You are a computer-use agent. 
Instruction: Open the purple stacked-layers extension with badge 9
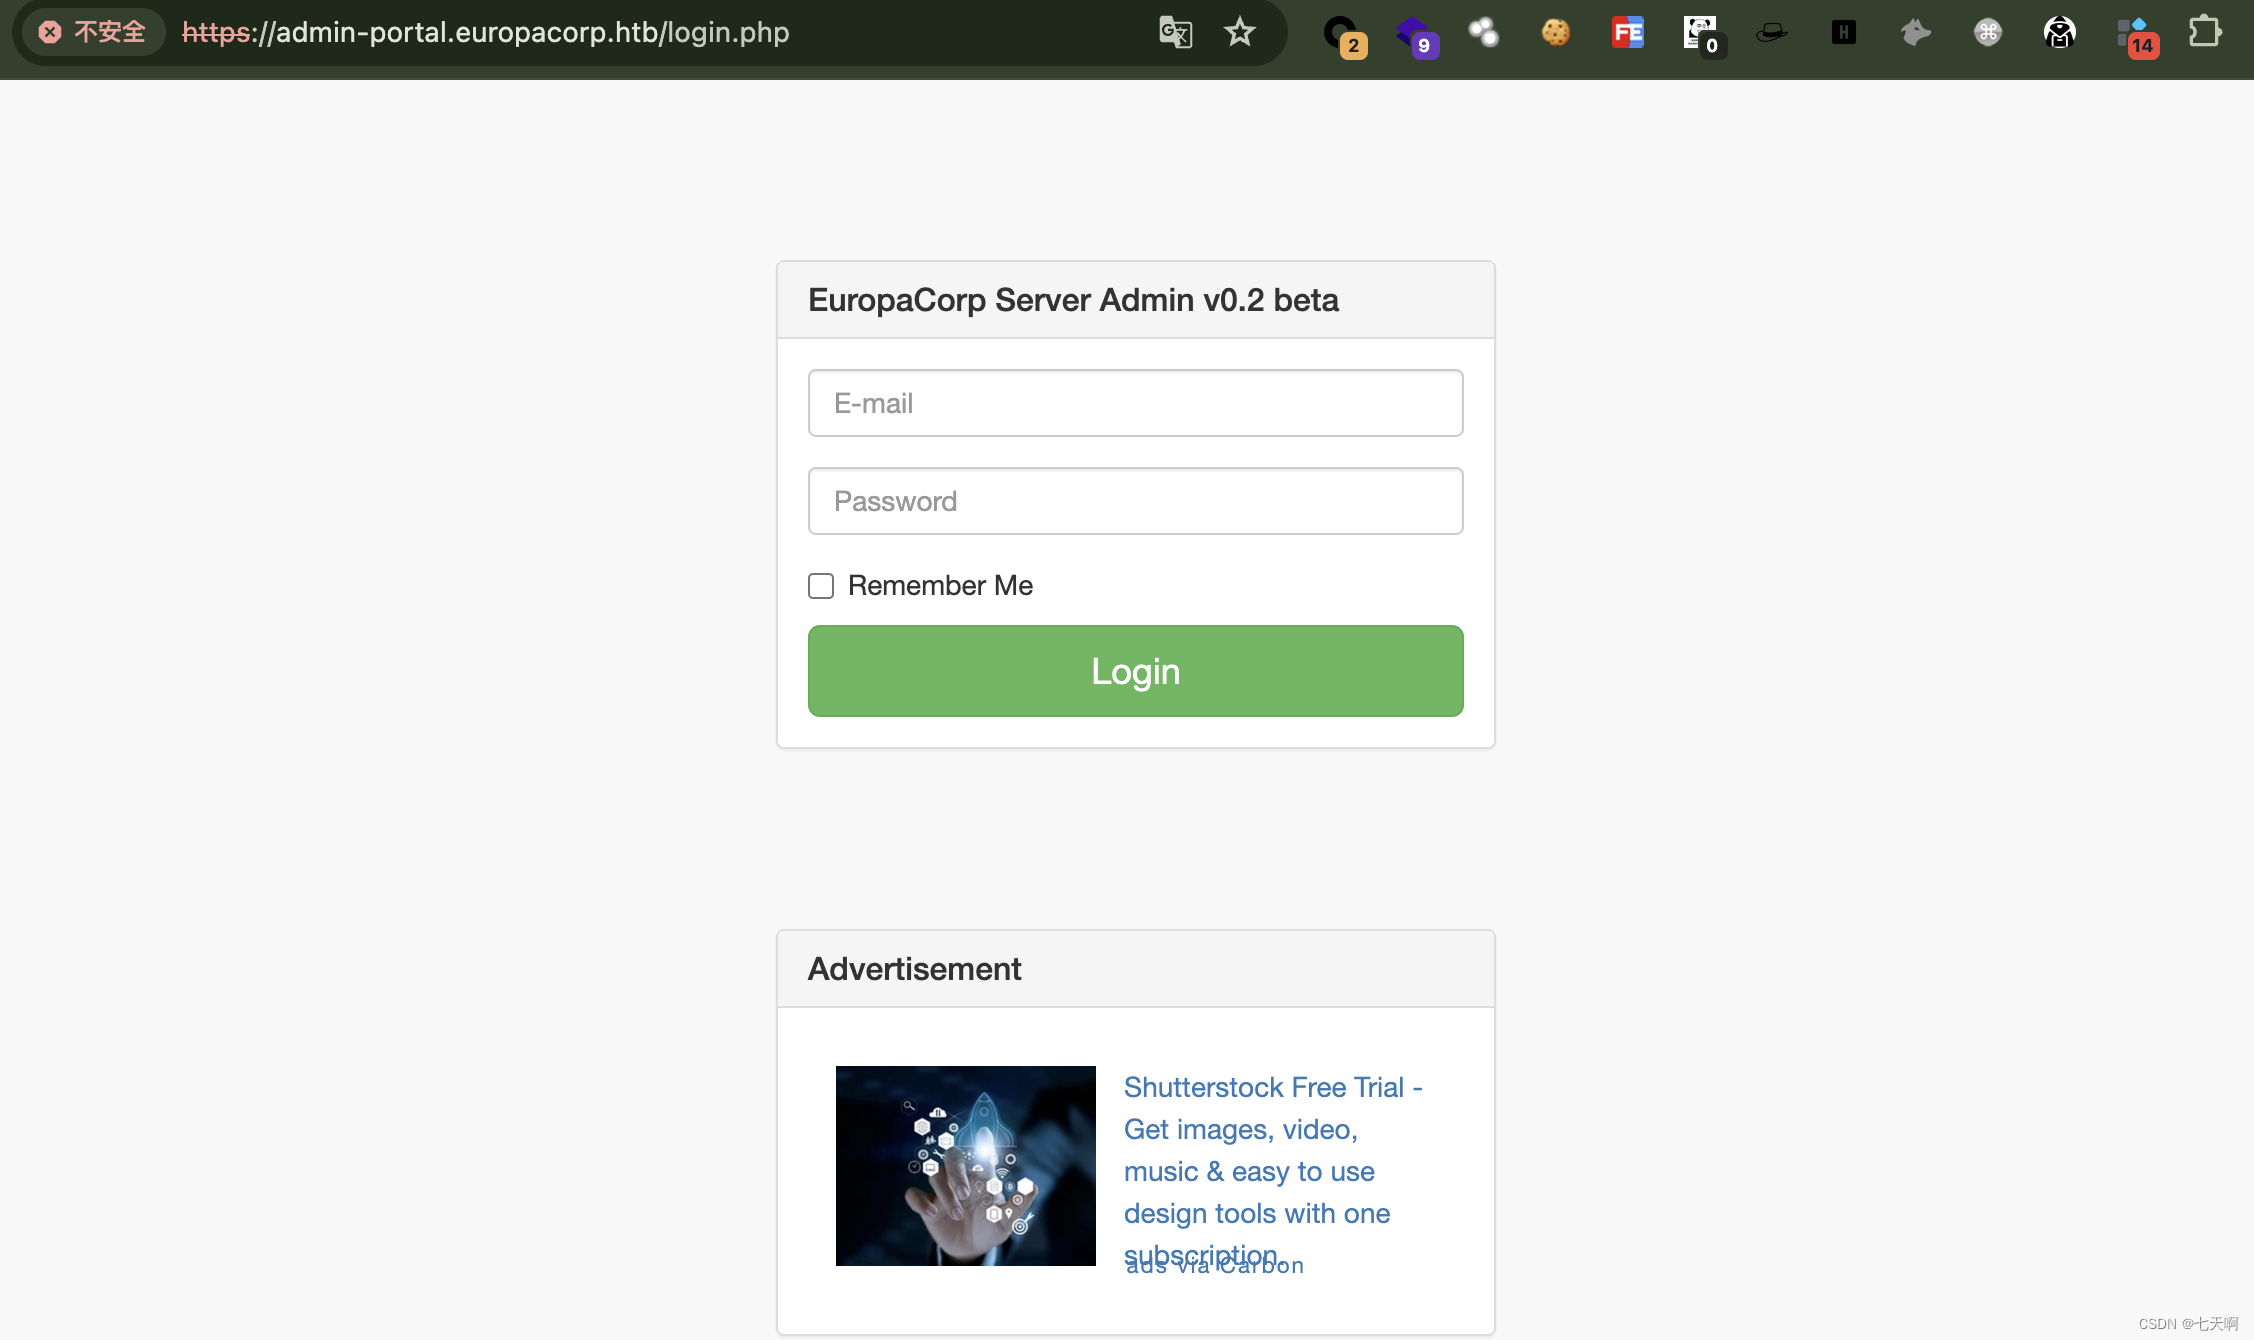[x=1417, y=35]
